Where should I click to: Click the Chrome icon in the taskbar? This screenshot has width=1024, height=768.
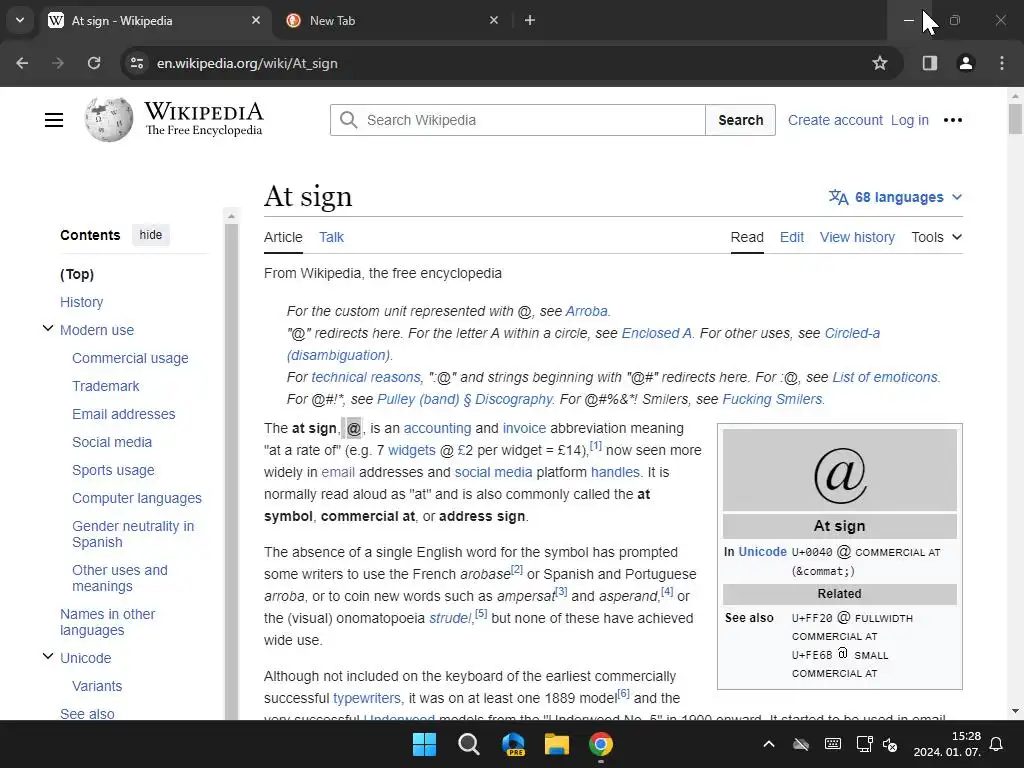601,744
